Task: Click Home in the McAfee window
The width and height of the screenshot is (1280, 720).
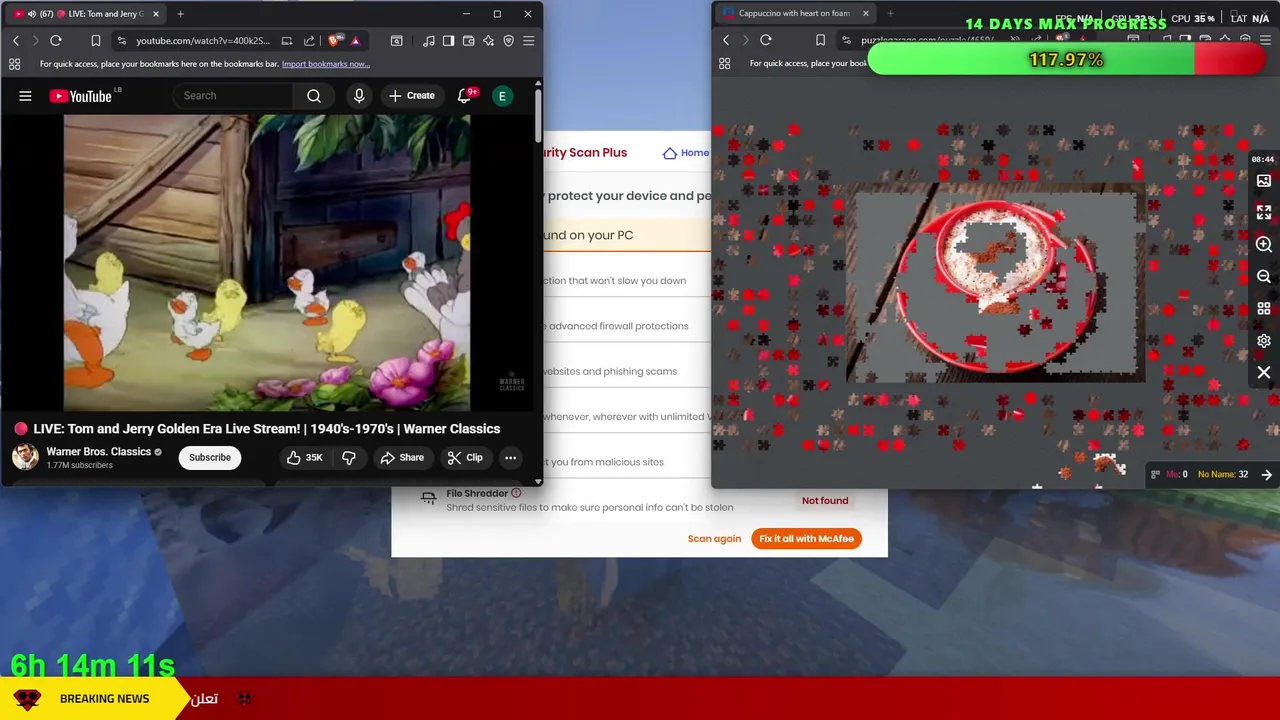Action: point(687,153)
